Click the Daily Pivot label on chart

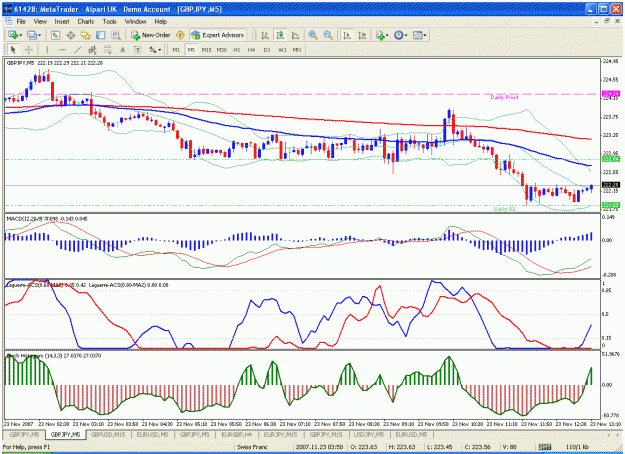pyautogui.click(x=504, y=97)
